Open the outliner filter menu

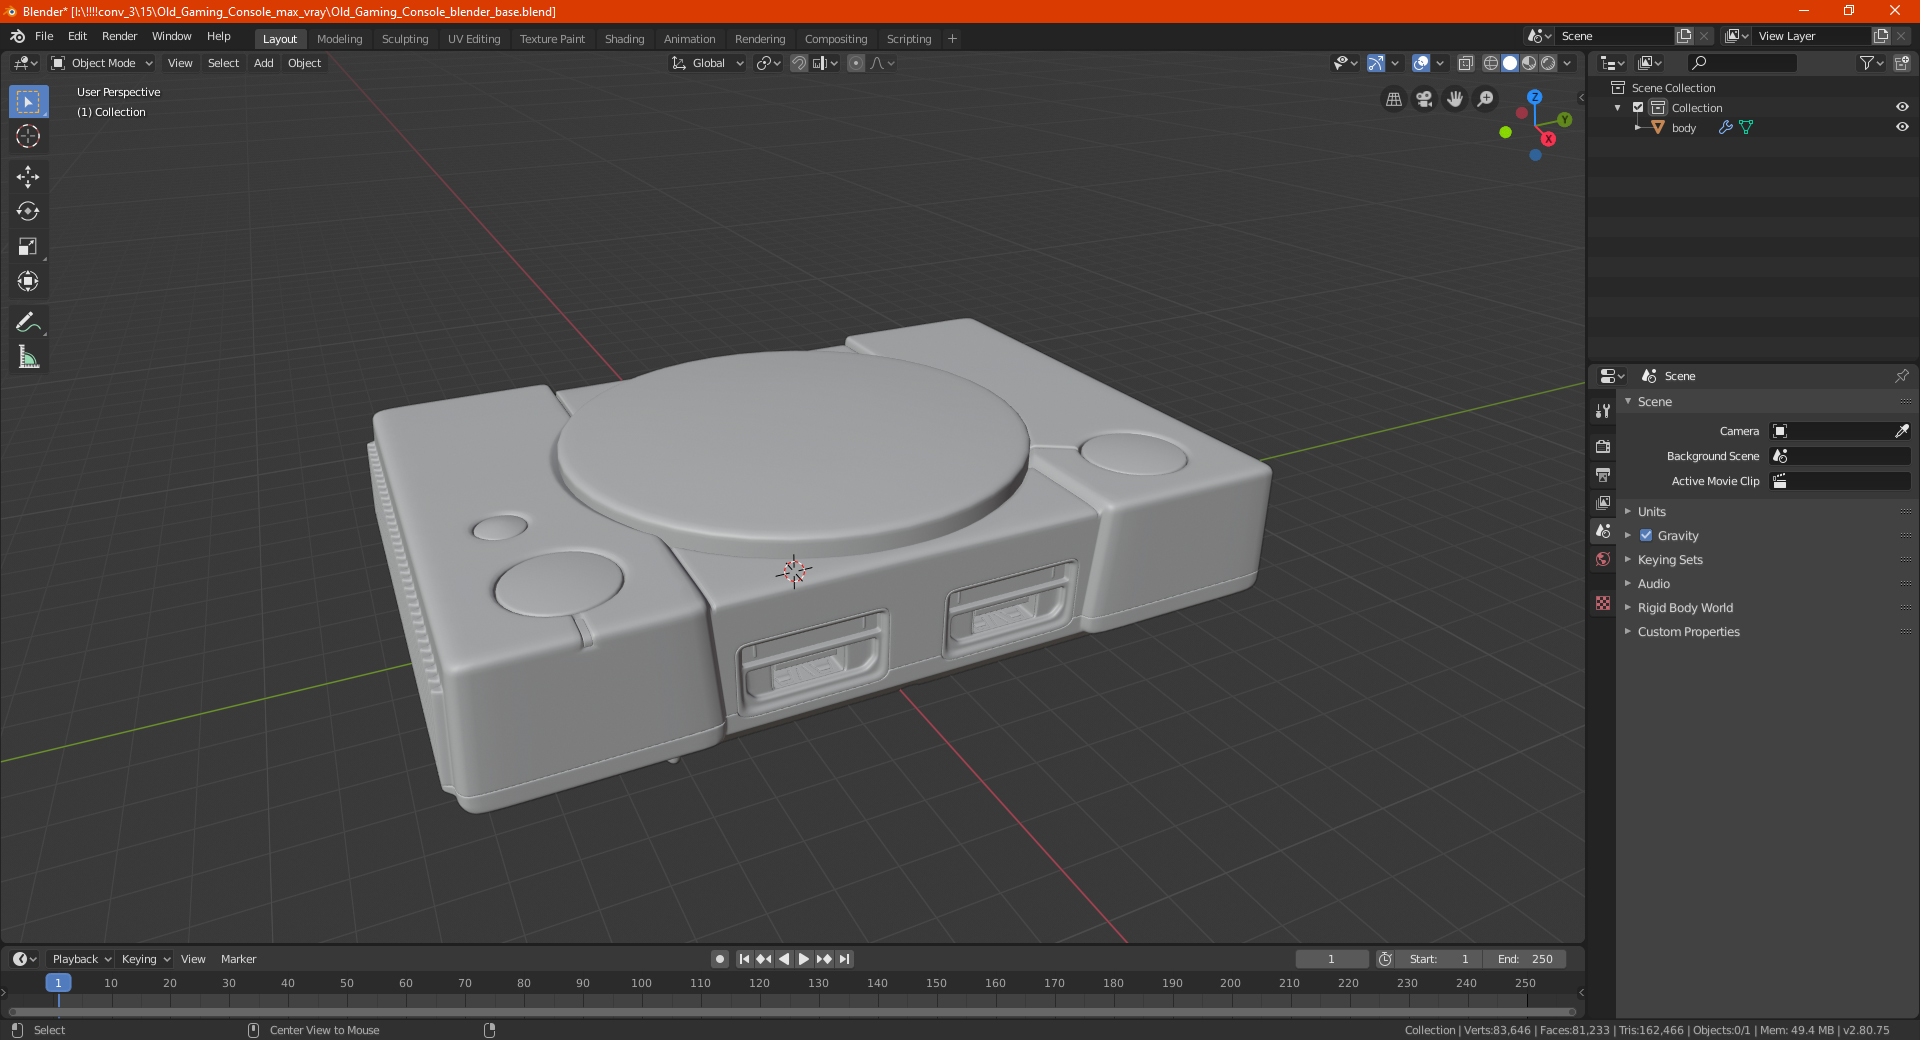pos(1871,63)
